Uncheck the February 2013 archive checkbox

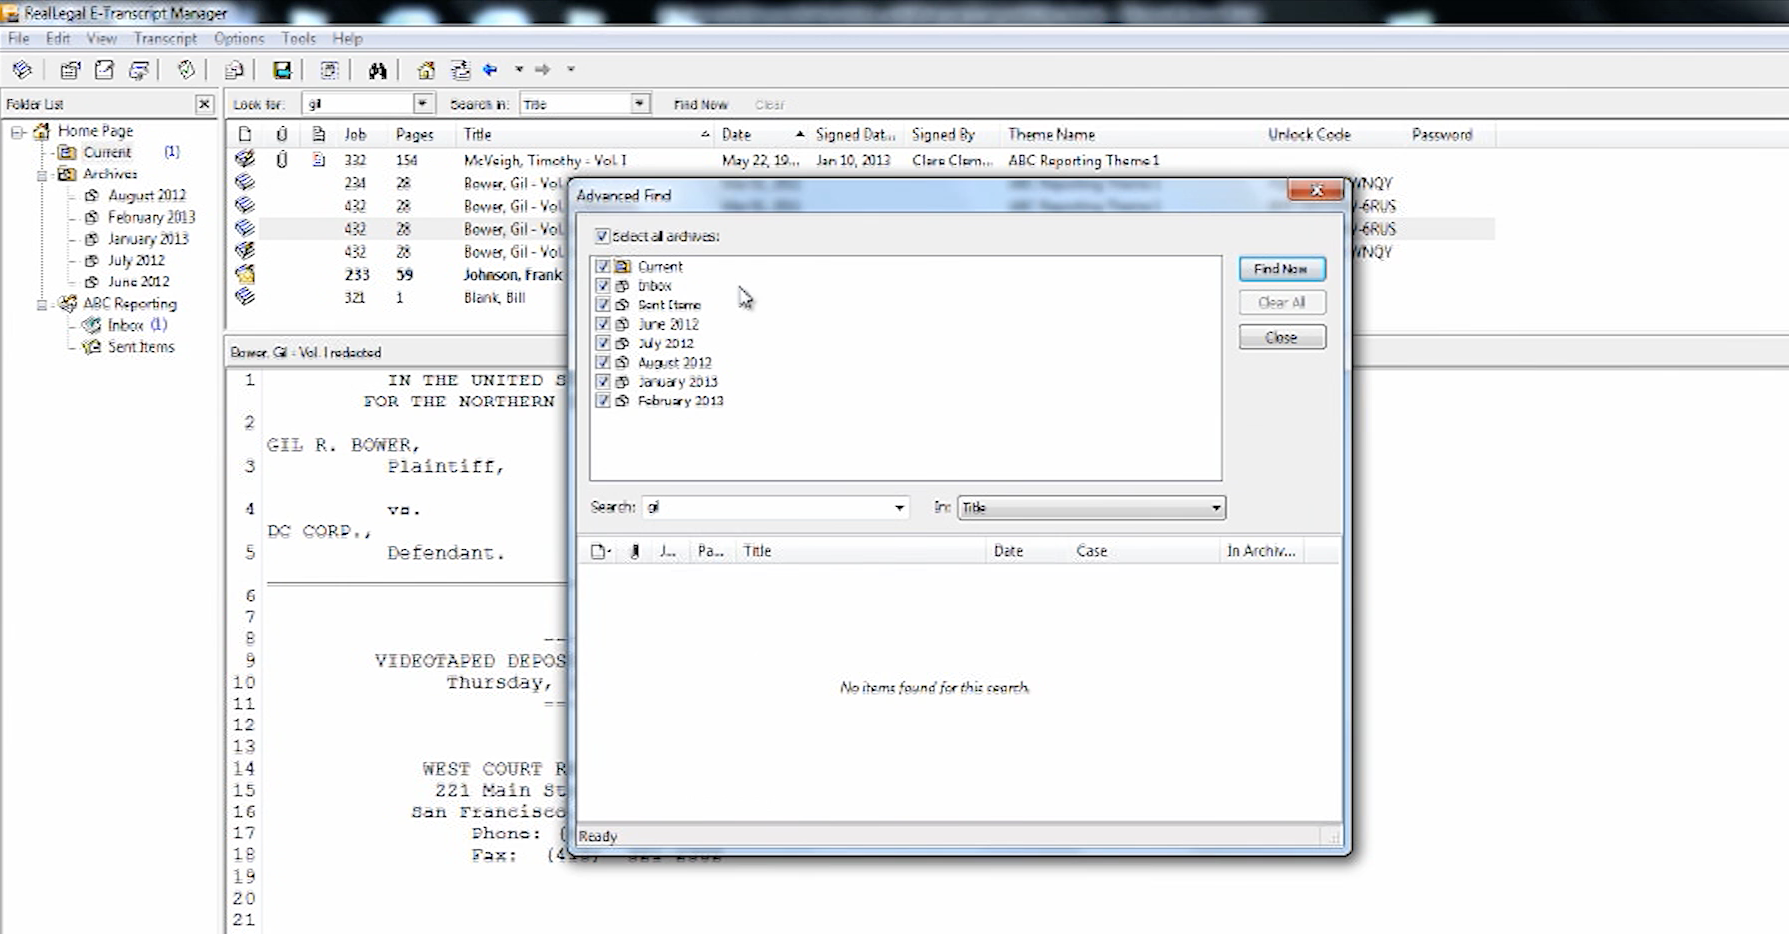click(x=602, y=401)
